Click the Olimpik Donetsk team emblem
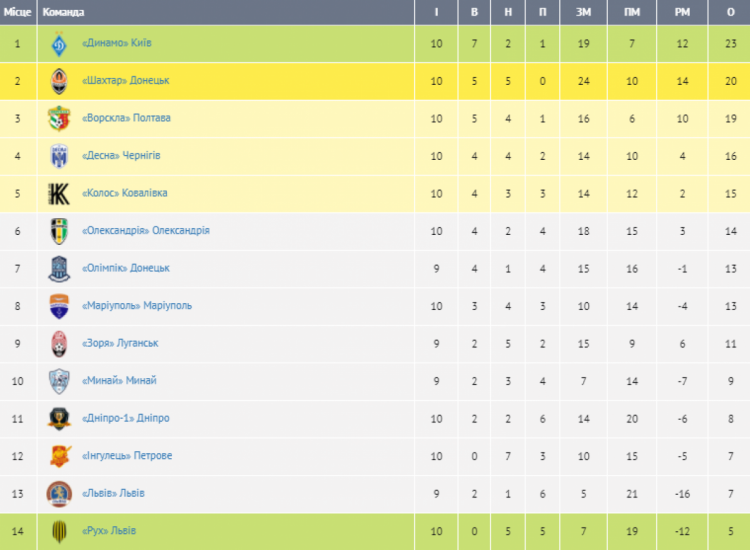 click(x=59, y=269)
